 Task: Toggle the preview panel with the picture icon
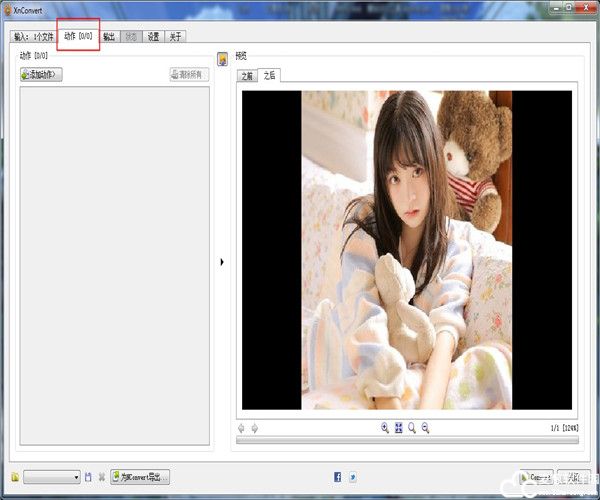(222, 59)
